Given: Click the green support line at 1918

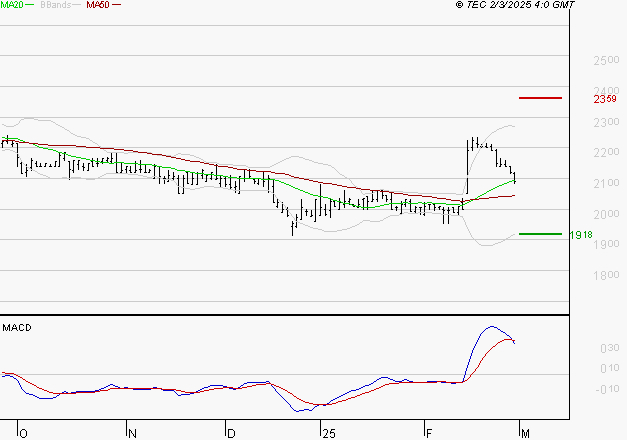Looking at the screenshot, I should [540, 234].
